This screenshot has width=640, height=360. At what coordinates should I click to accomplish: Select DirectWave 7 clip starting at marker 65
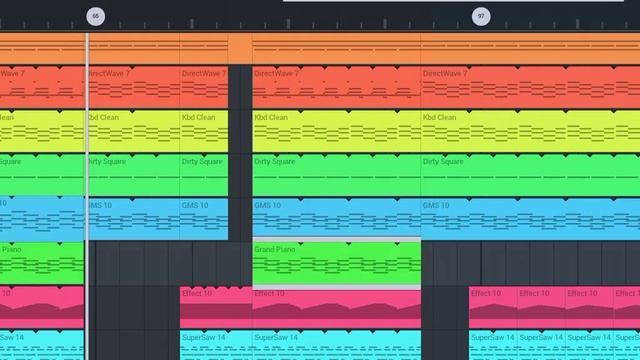pyautogui.click(x=134, y=87)
